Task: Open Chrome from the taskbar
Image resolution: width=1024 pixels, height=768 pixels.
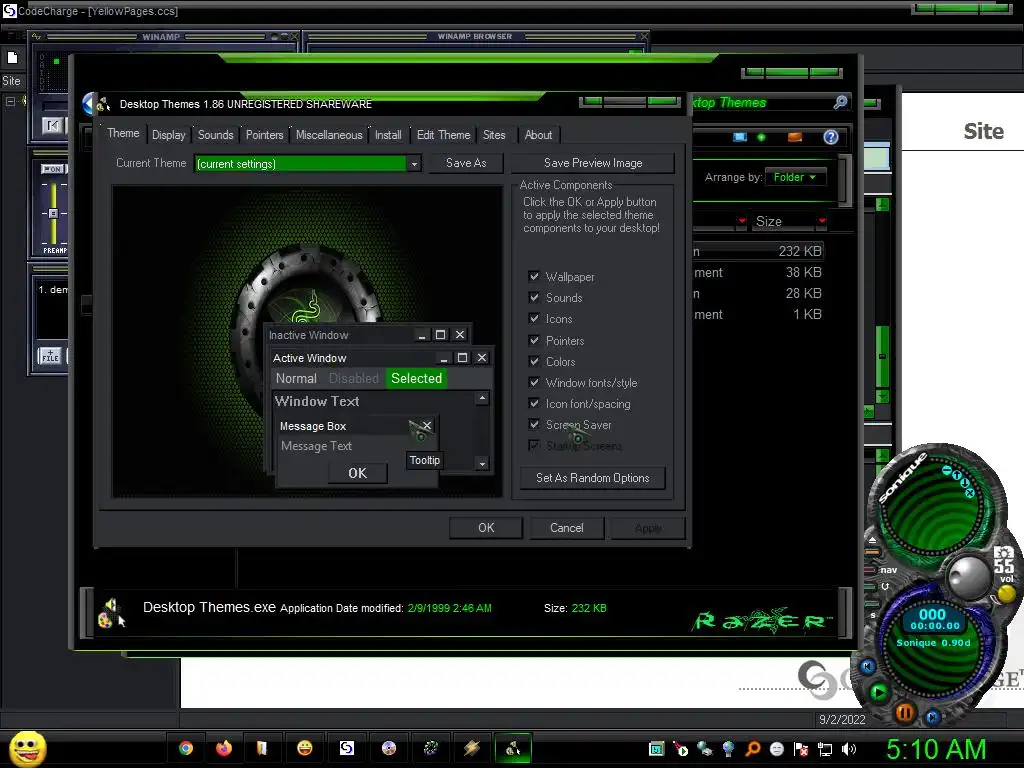Action: 186,748
